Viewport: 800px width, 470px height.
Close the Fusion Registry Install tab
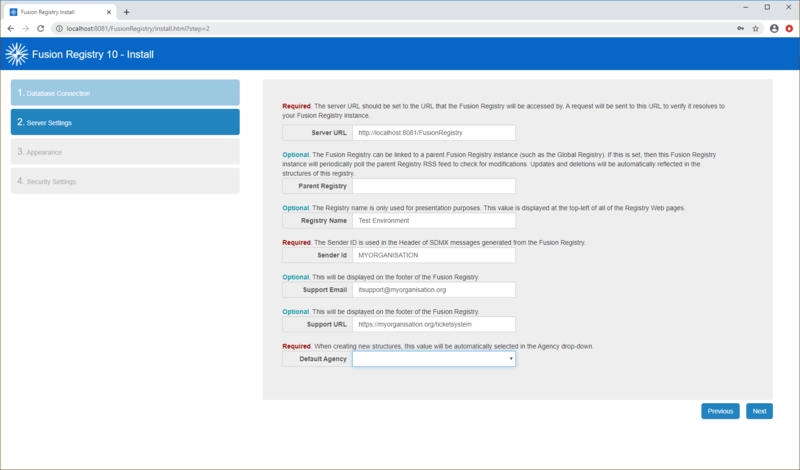coord(109,12)
